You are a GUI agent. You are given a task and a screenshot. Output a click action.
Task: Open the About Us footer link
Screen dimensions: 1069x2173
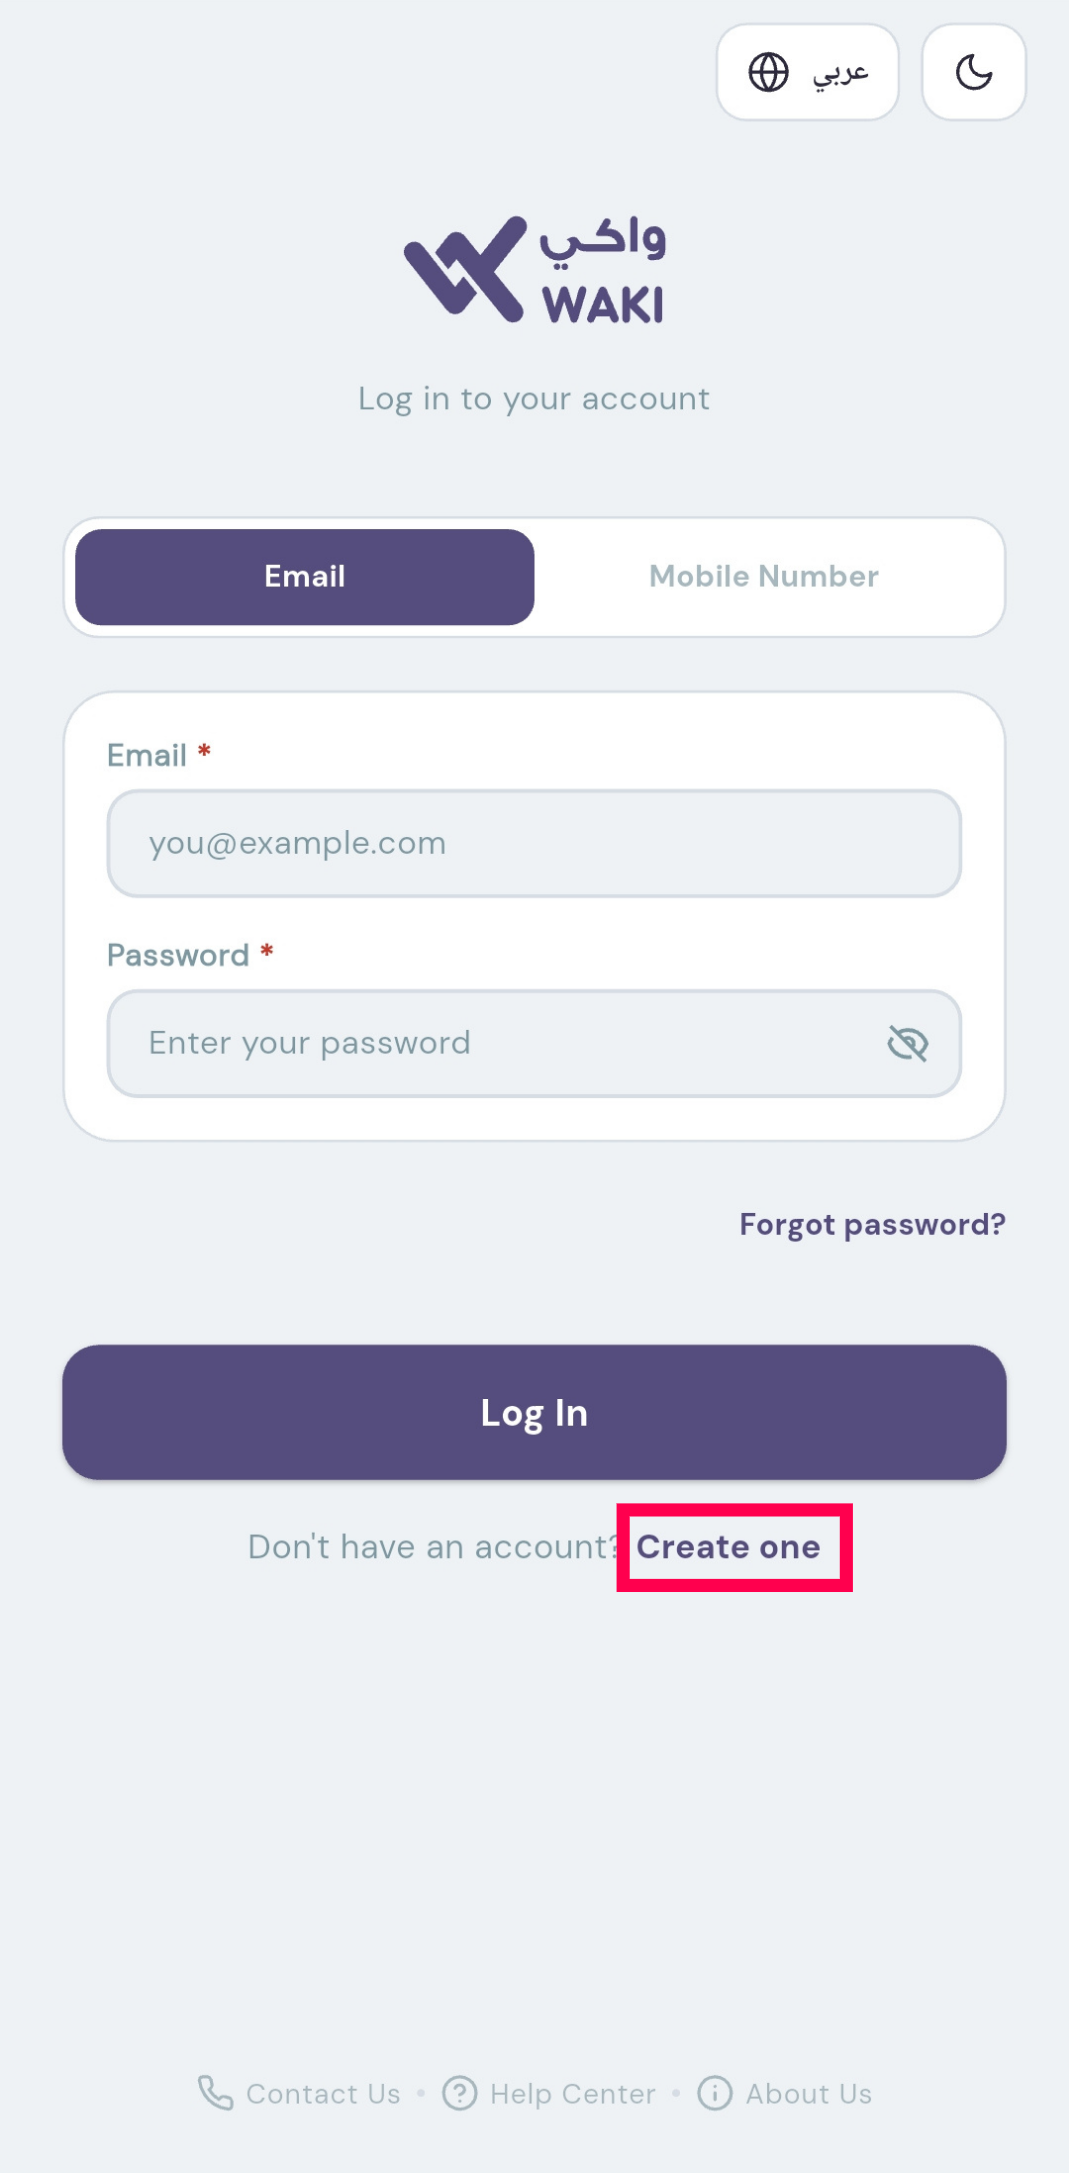click(809, 2093)
